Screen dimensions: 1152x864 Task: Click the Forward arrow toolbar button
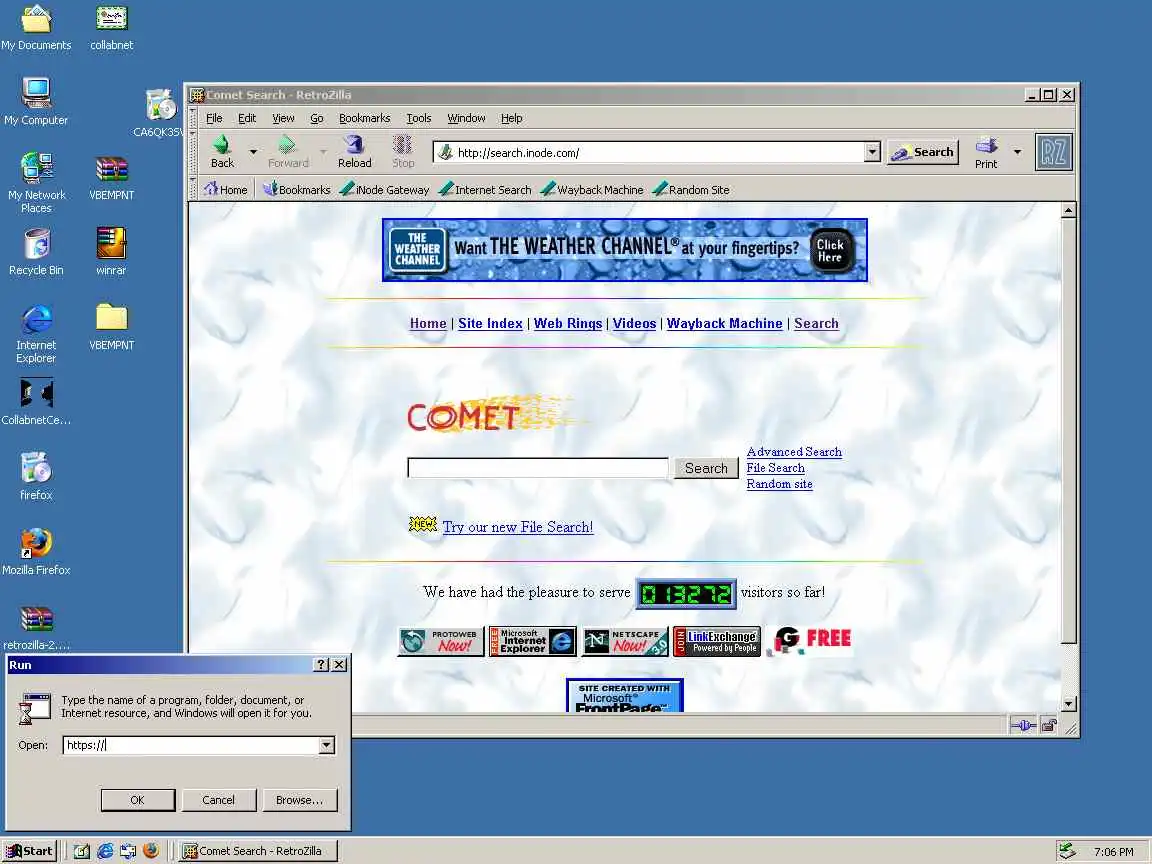[287, 151]
